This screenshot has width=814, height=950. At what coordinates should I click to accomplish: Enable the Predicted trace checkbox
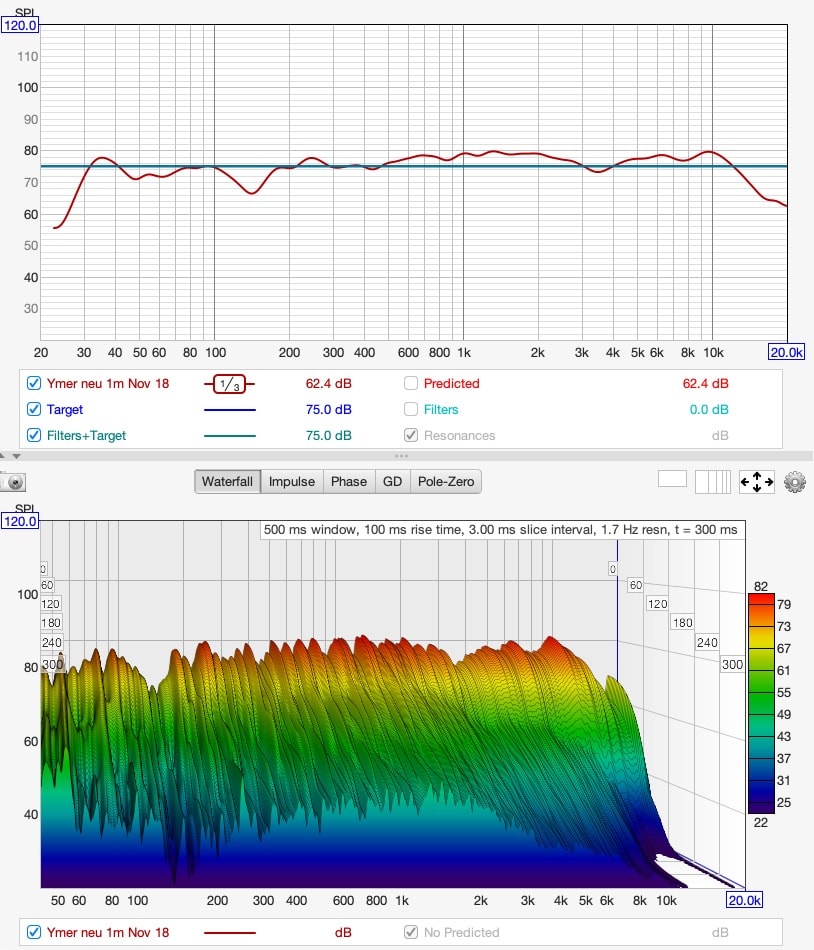click(x=411, y=383)
